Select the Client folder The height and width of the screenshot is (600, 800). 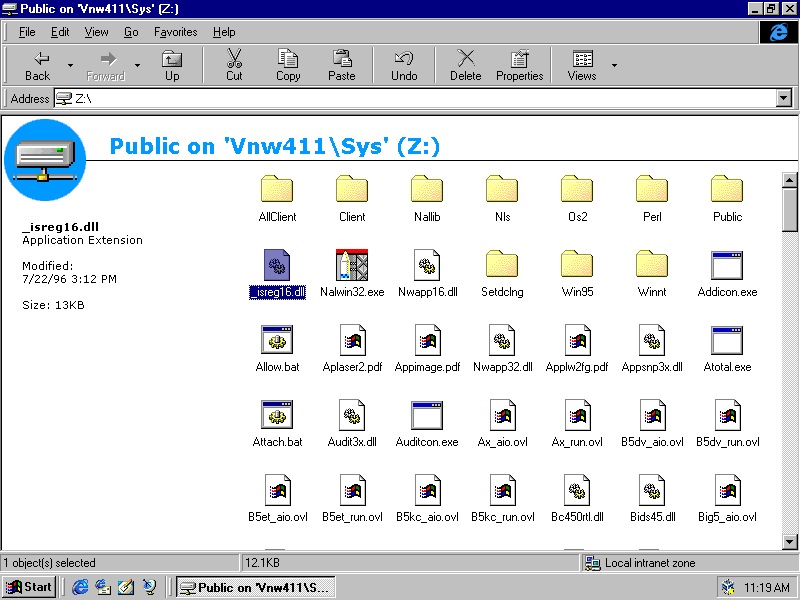[x=352, y=199]
